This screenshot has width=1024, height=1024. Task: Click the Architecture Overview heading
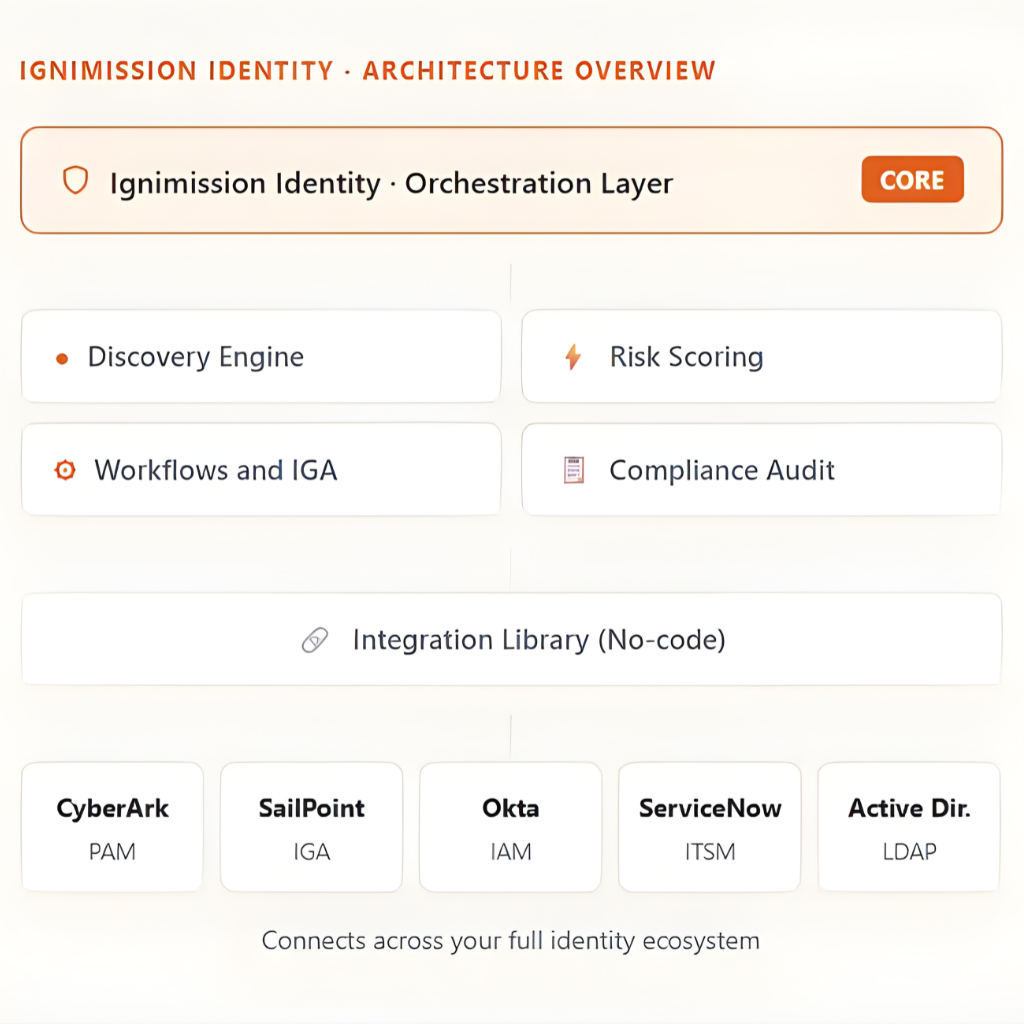tap(368, 71)
